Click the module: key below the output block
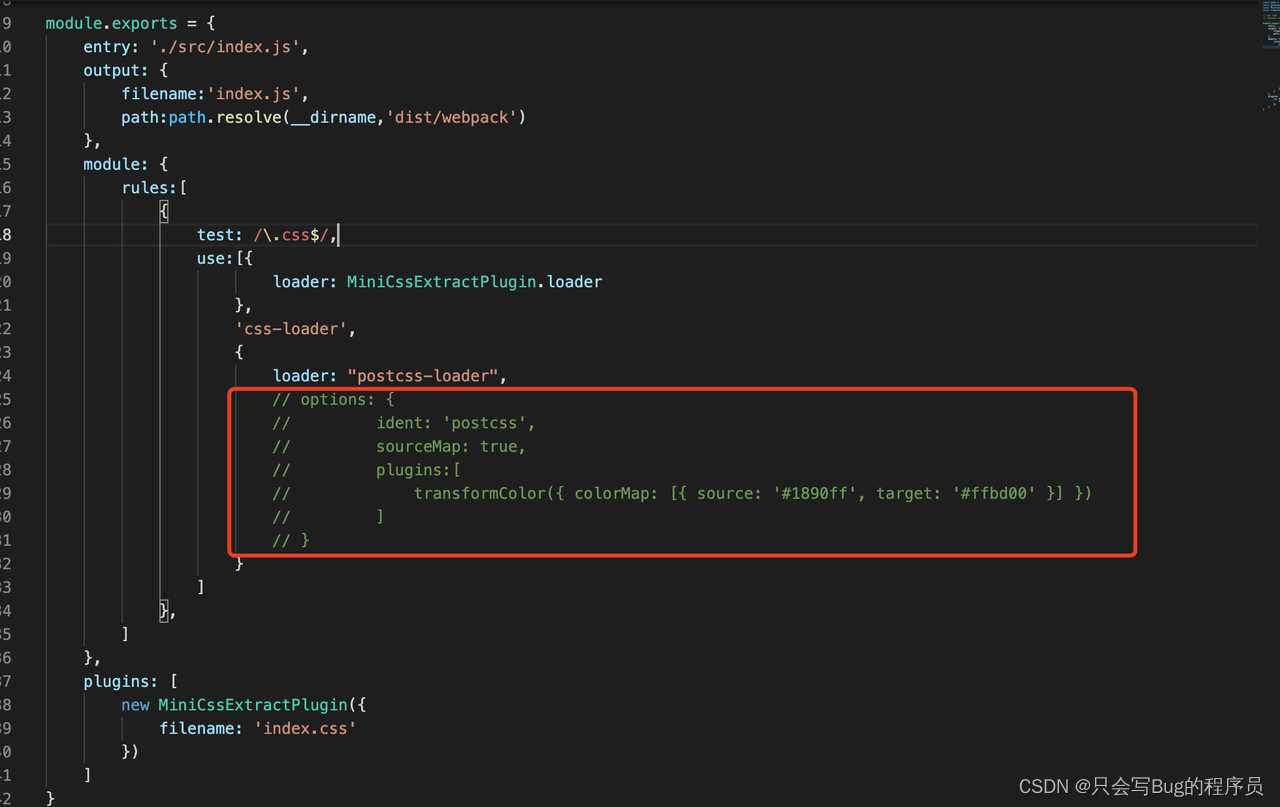 coord(116,164)
